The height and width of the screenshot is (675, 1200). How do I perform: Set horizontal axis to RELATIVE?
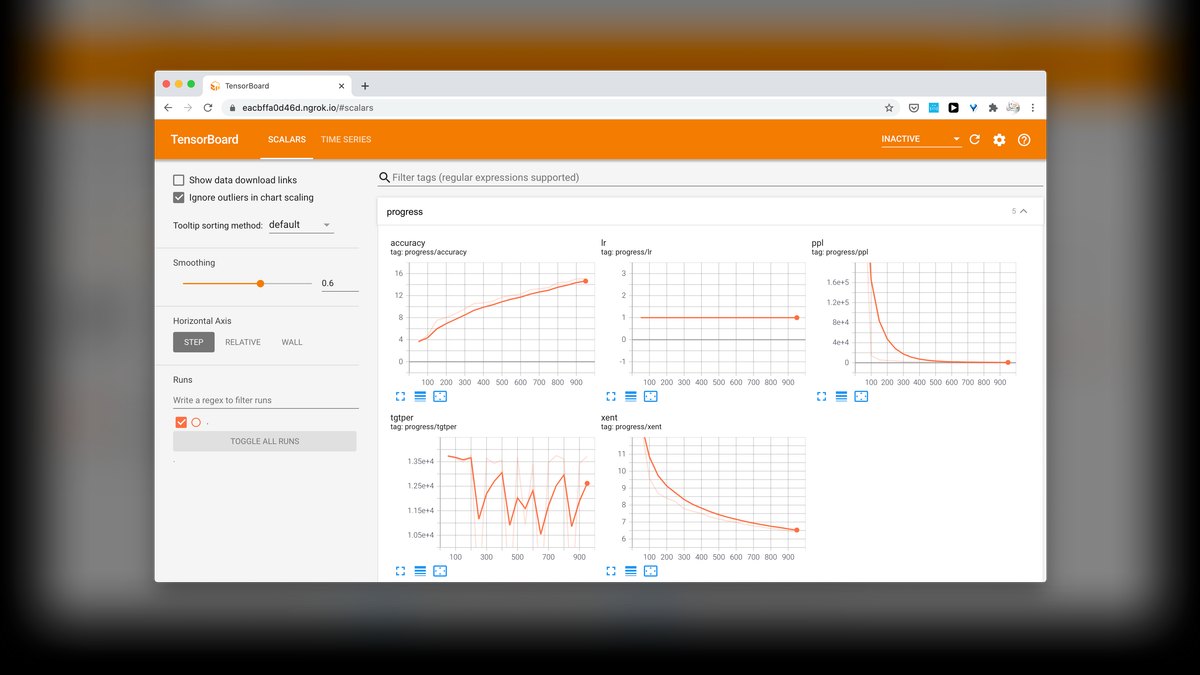click(243, 342)
